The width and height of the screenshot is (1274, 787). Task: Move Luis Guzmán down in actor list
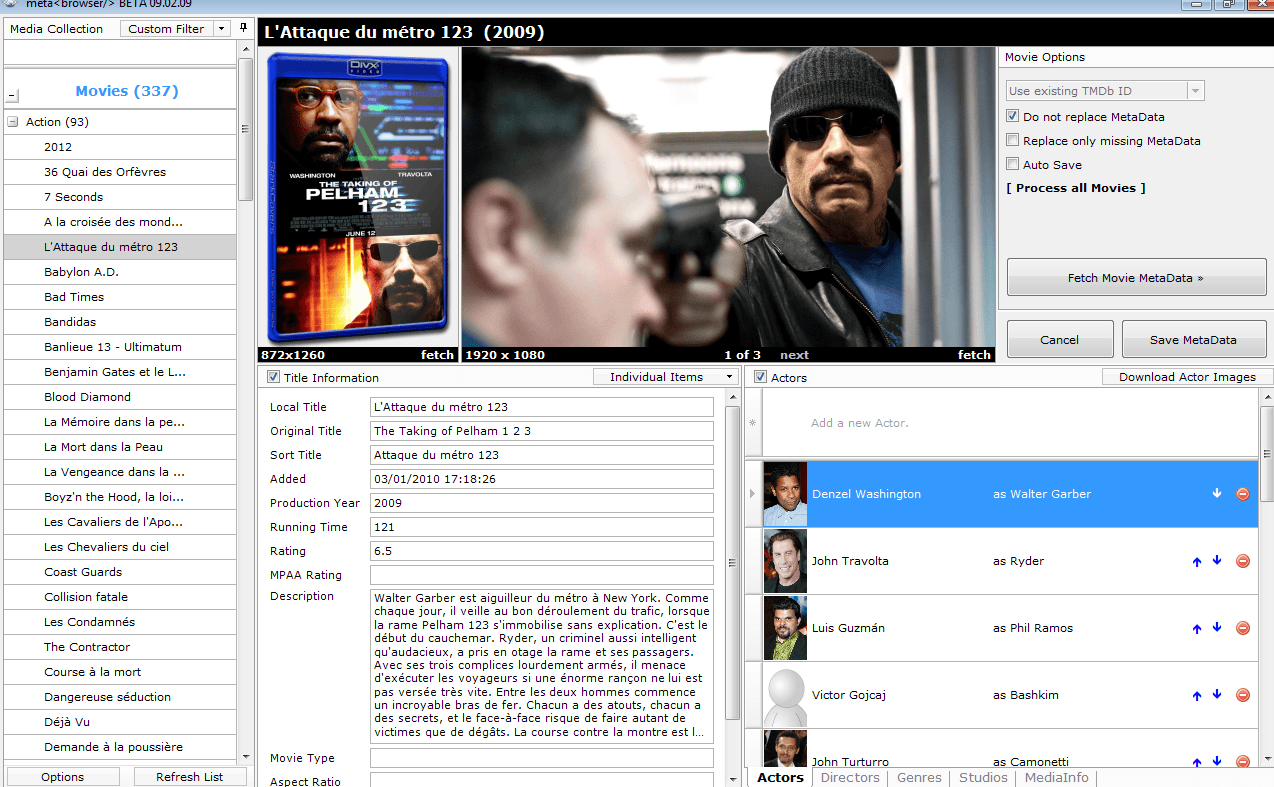(1217, 628)
